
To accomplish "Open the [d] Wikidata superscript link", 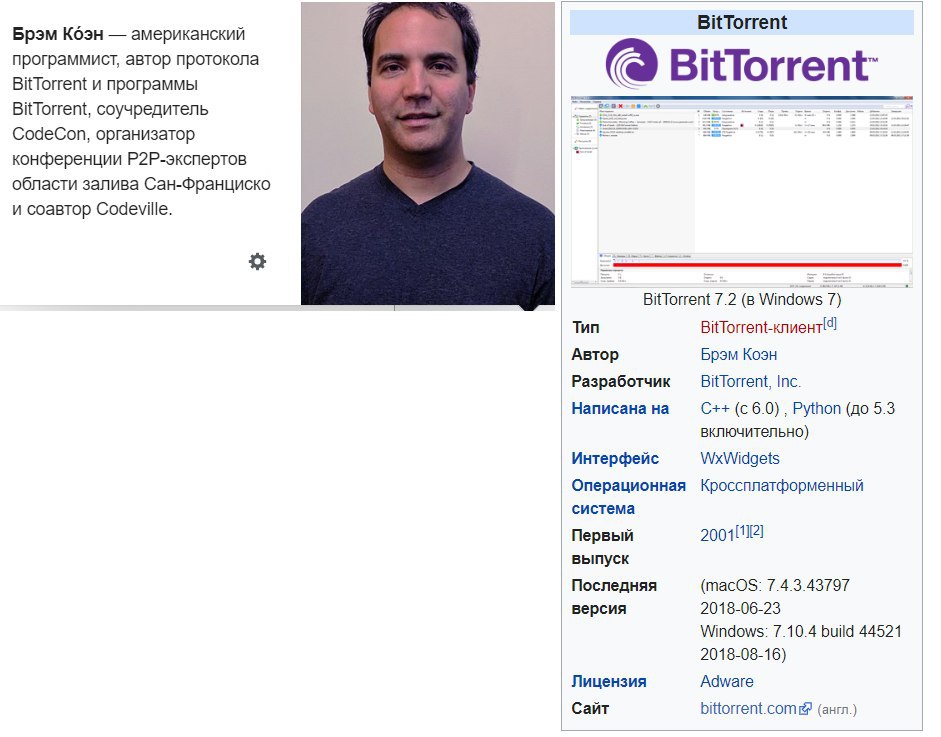I will pyautogui.click(x=829, y=323).
